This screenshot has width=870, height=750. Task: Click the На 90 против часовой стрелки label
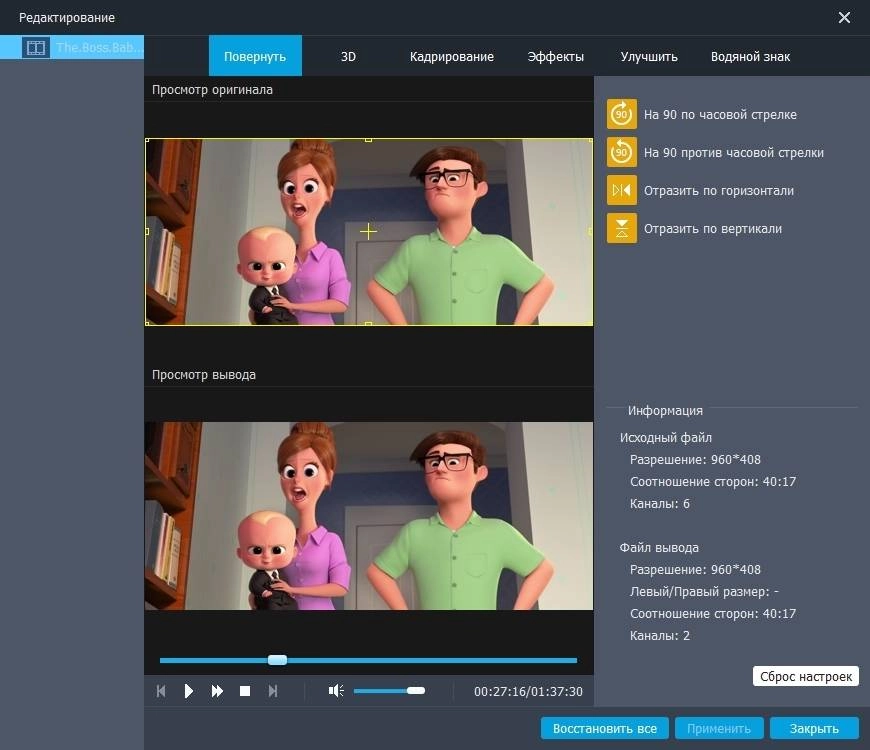coord(734,153)
